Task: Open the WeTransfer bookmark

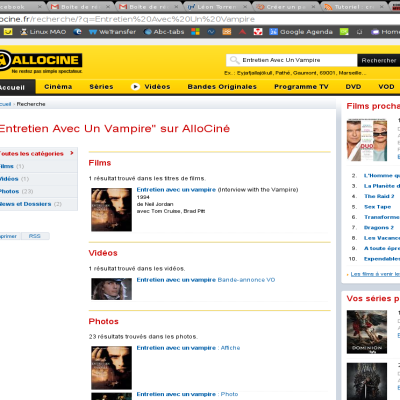Action: [x=113, y=32]
